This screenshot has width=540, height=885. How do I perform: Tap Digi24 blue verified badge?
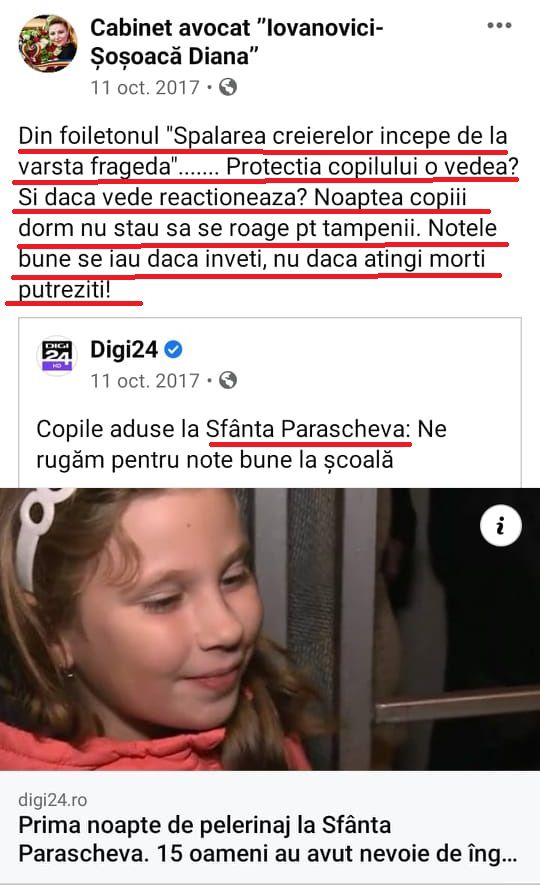click(173, 350)
